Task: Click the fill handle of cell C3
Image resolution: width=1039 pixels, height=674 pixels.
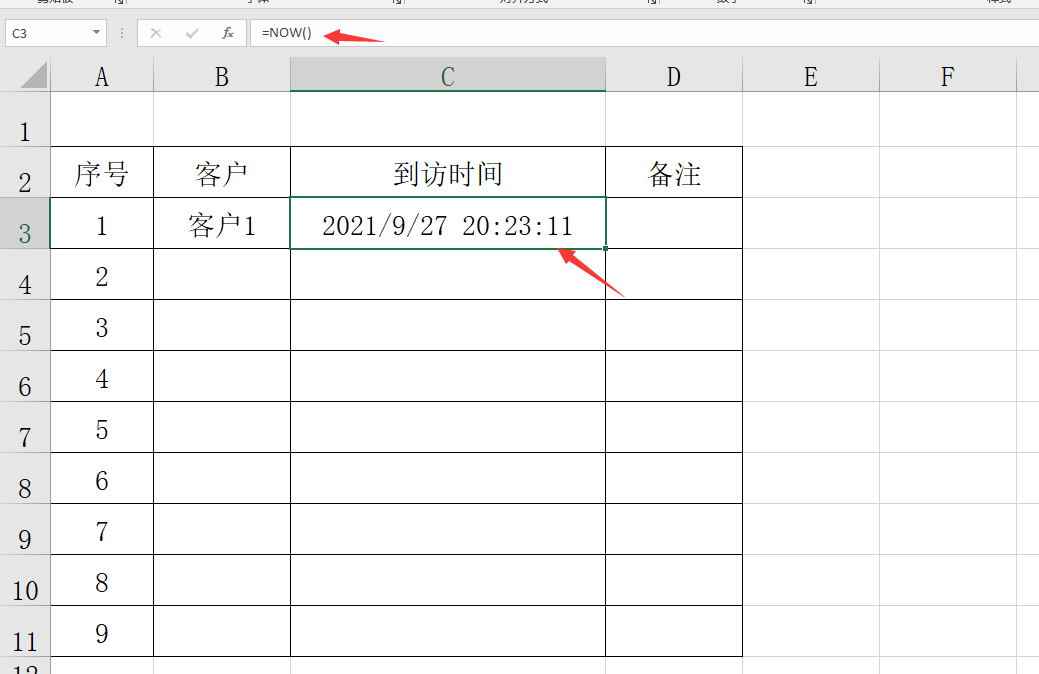Action: [606, 249]
